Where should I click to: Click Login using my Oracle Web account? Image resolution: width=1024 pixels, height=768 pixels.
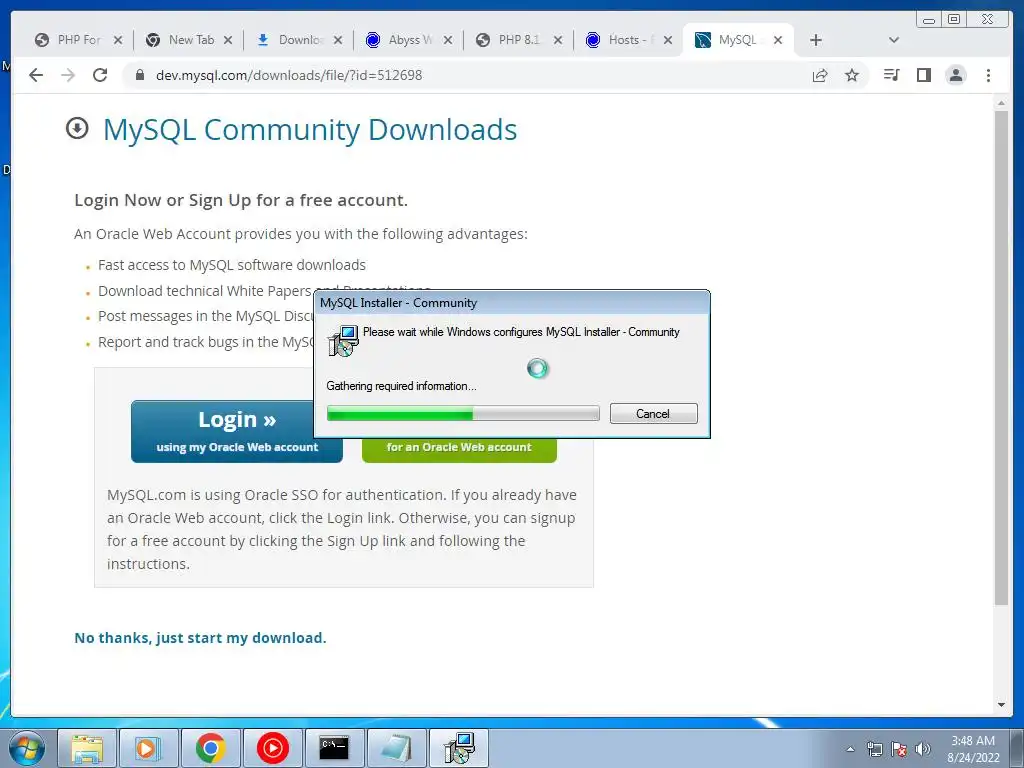(x=236, y=431)
